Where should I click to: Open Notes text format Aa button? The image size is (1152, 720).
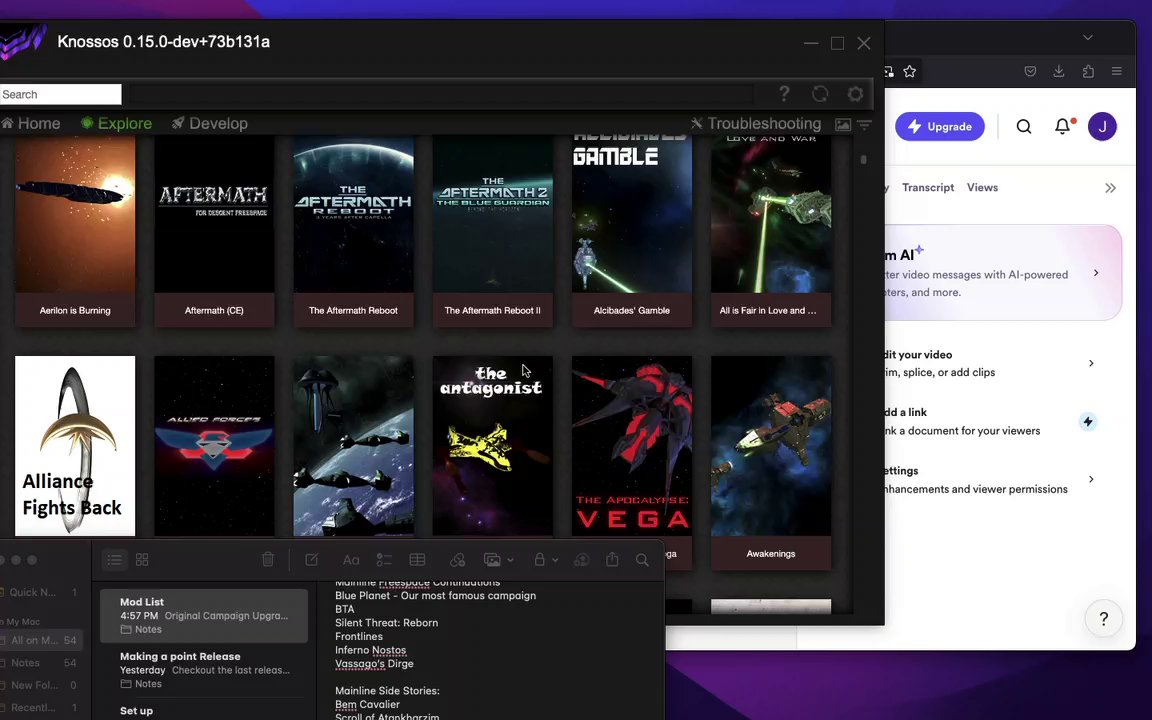(x=350, y=560)
